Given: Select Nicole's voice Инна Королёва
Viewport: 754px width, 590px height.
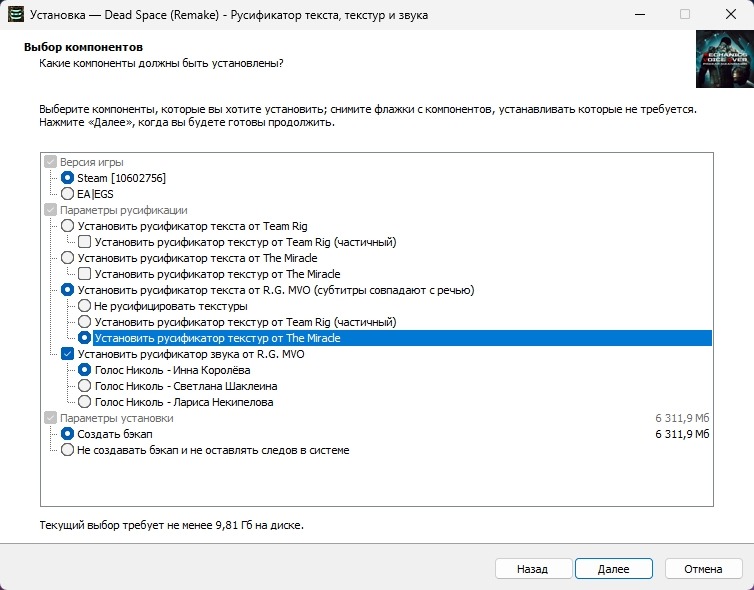Looking at the screenshot, I should (85, 370).
